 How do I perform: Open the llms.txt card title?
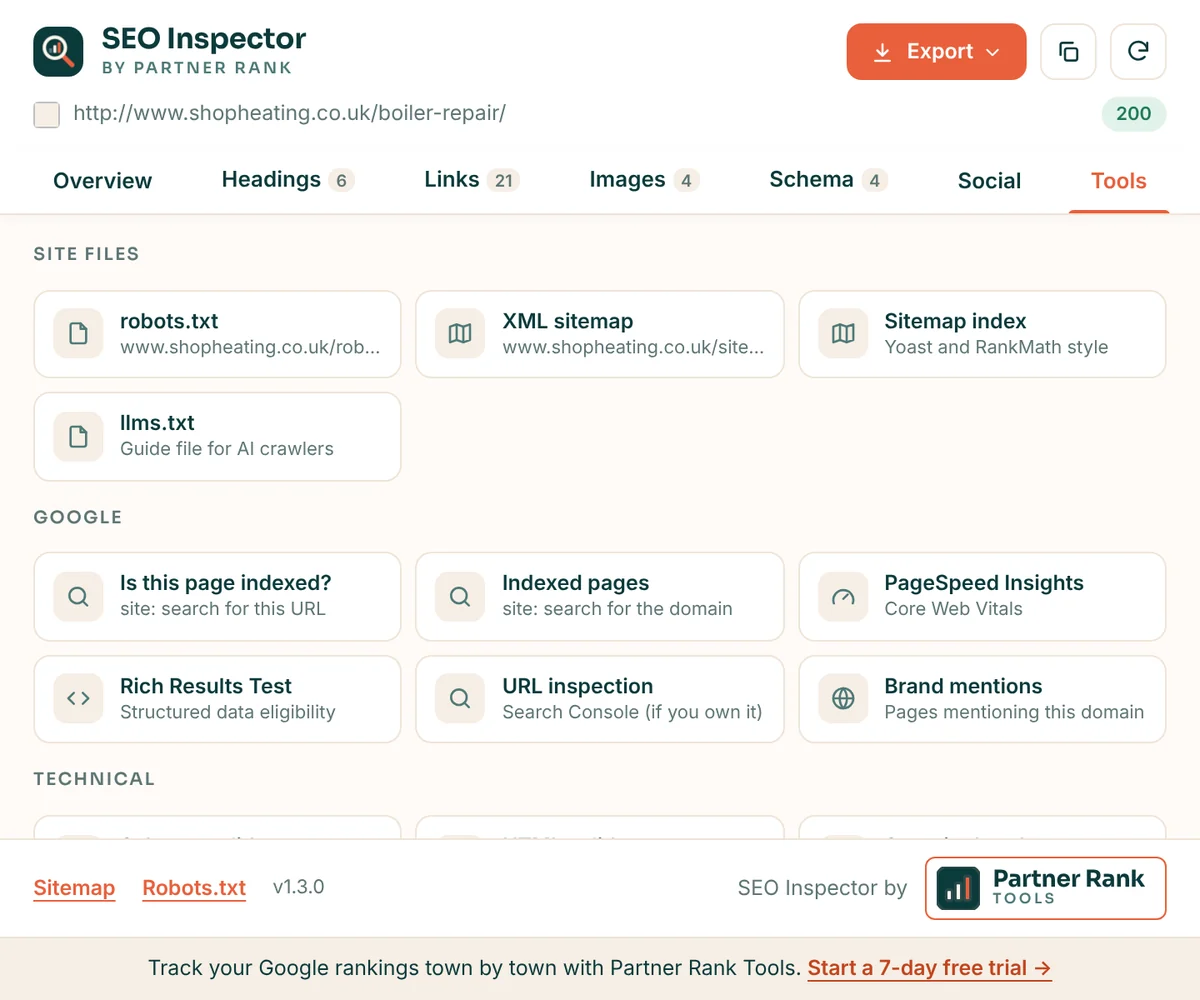click(x=157, y=423)
